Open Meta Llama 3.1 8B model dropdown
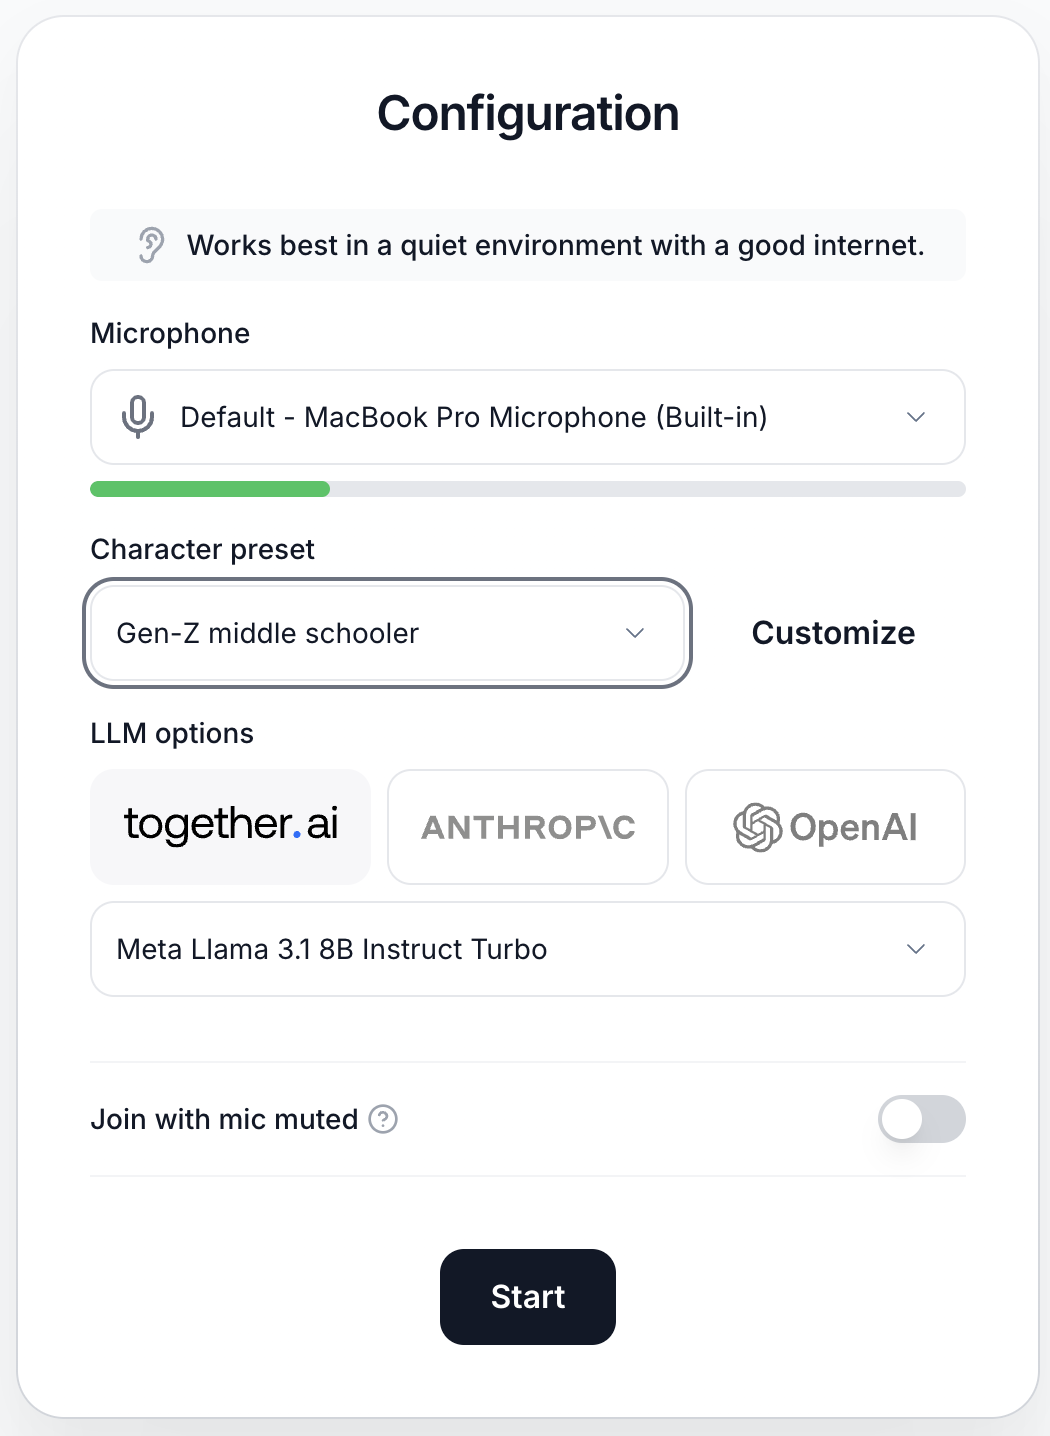Image resolution: width=1050 pixels, height=1436 pixels. (528, 949)
